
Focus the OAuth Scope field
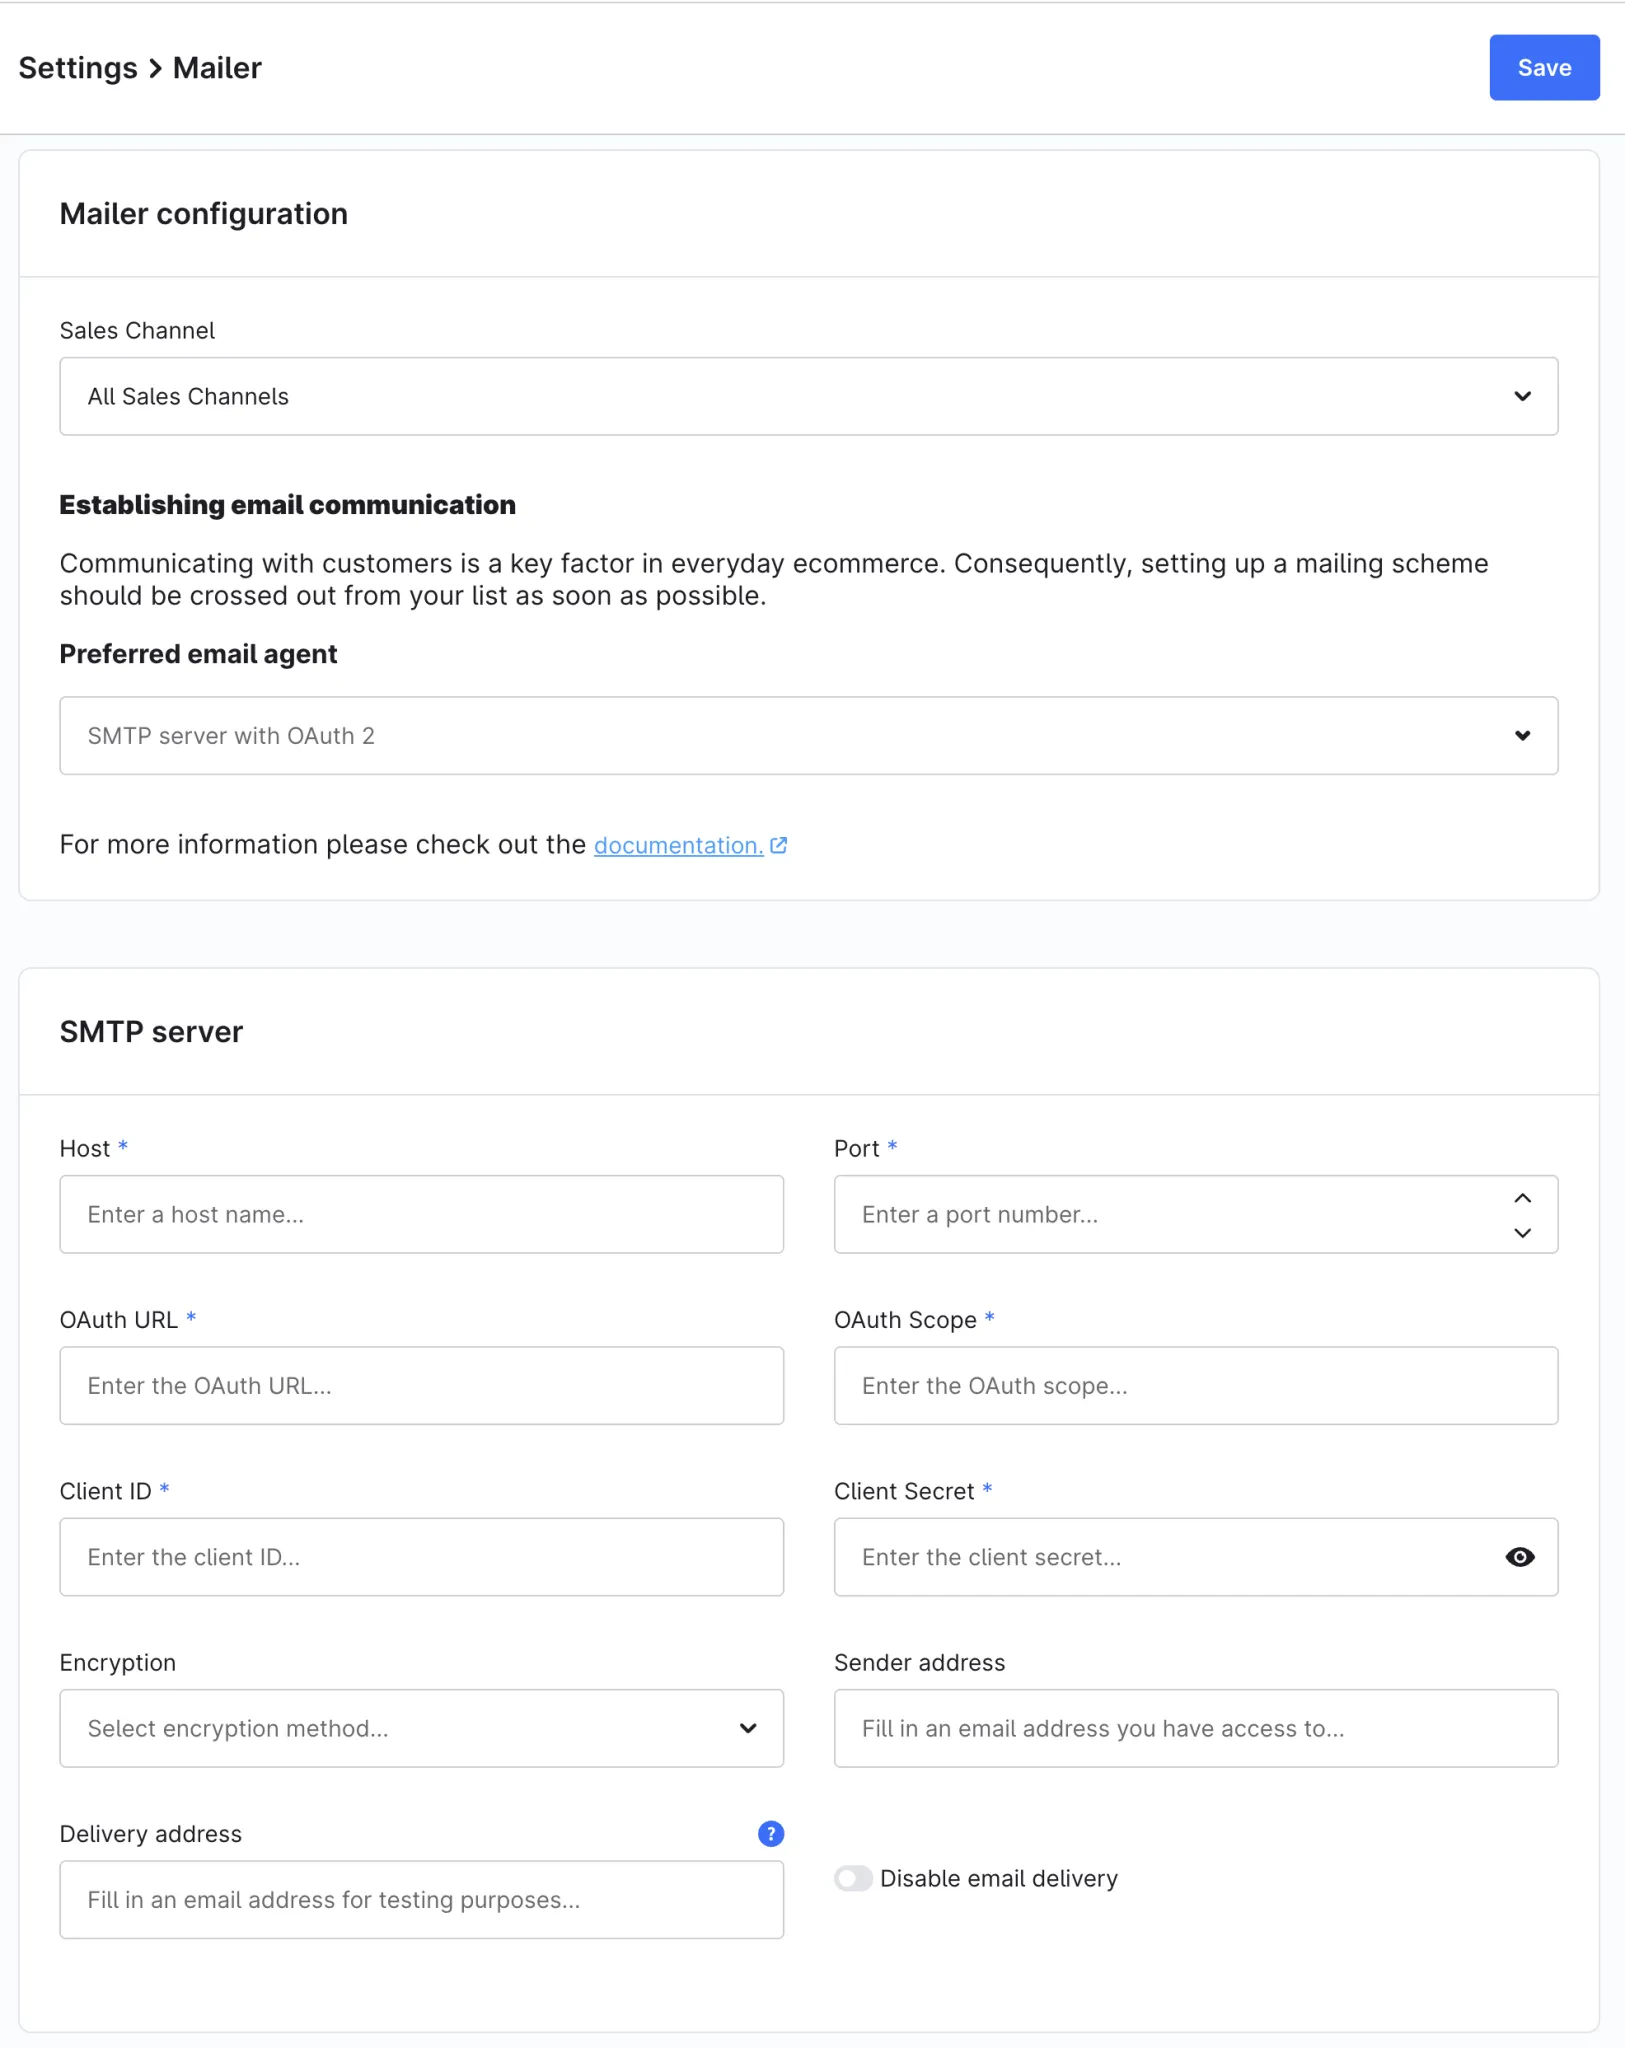click(x=1195, y=1386)
